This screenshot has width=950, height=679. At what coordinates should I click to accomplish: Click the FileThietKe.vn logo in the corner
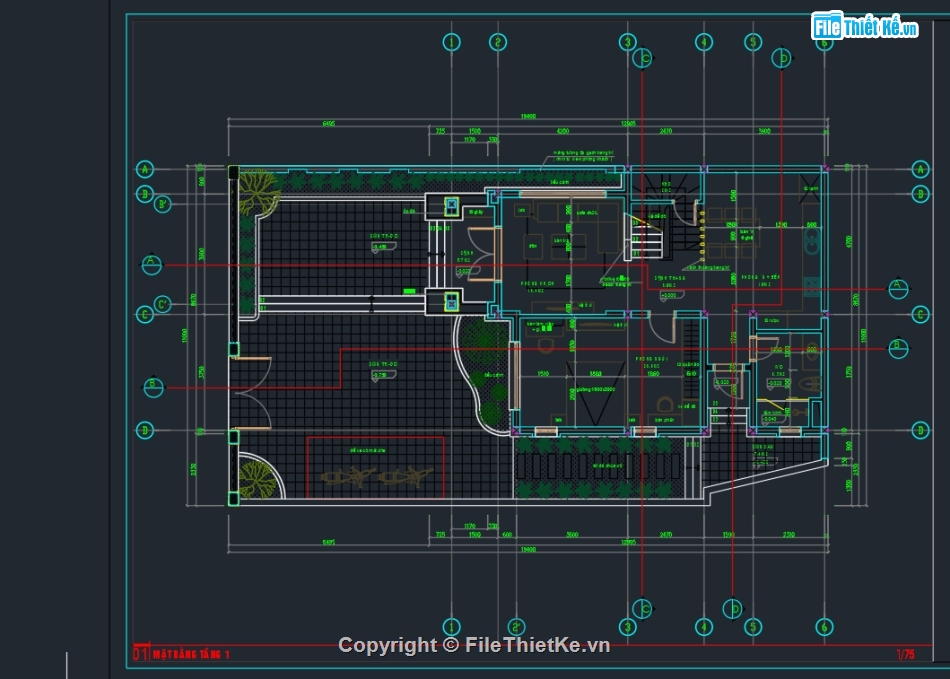click(865, 26)
